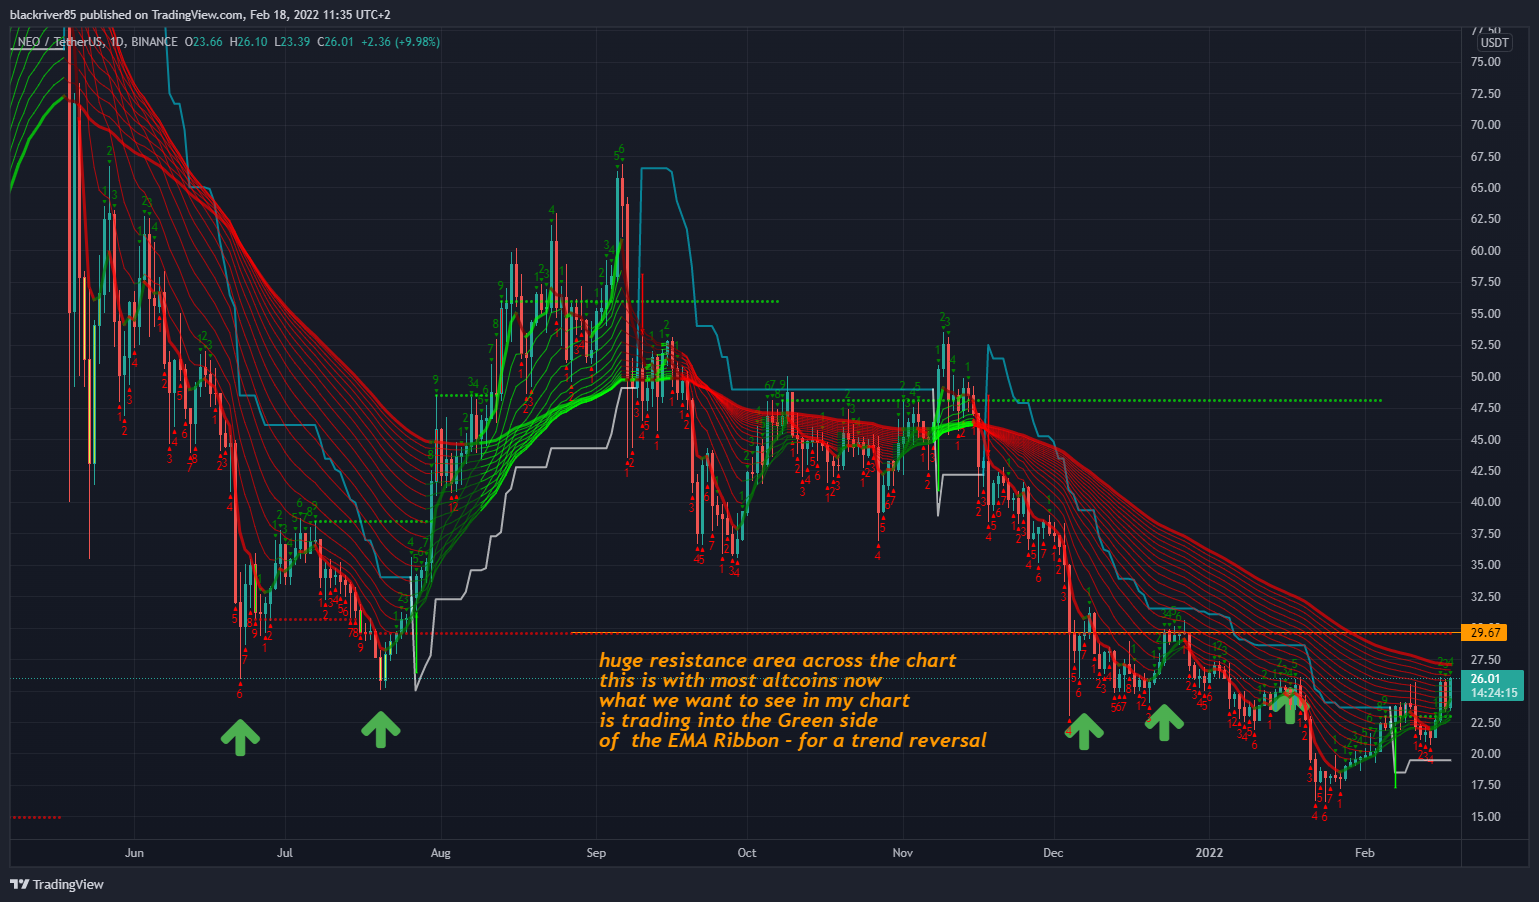Click the 55.00 price axis label

1486,314
